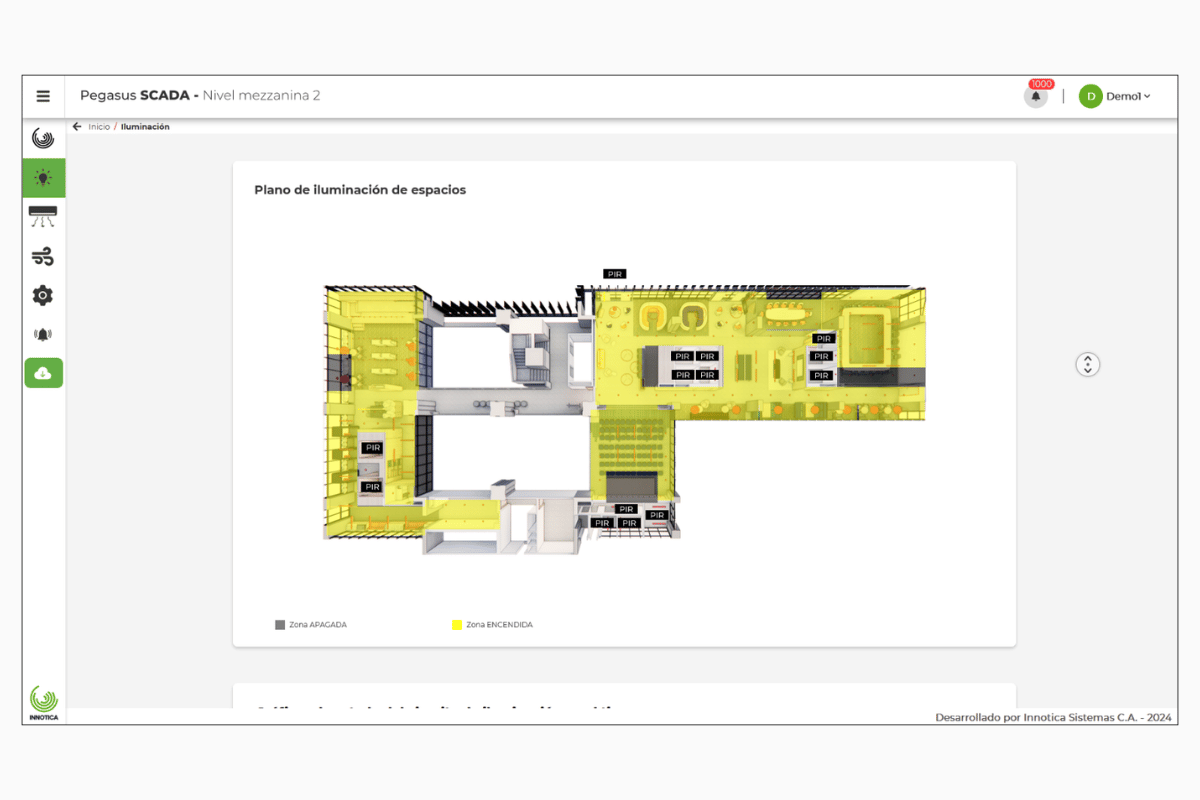Image resolution: width=1200 pixels, height=800 pixels.
Task: Open the settings gear in sidebar
Action: coord(43,295)
